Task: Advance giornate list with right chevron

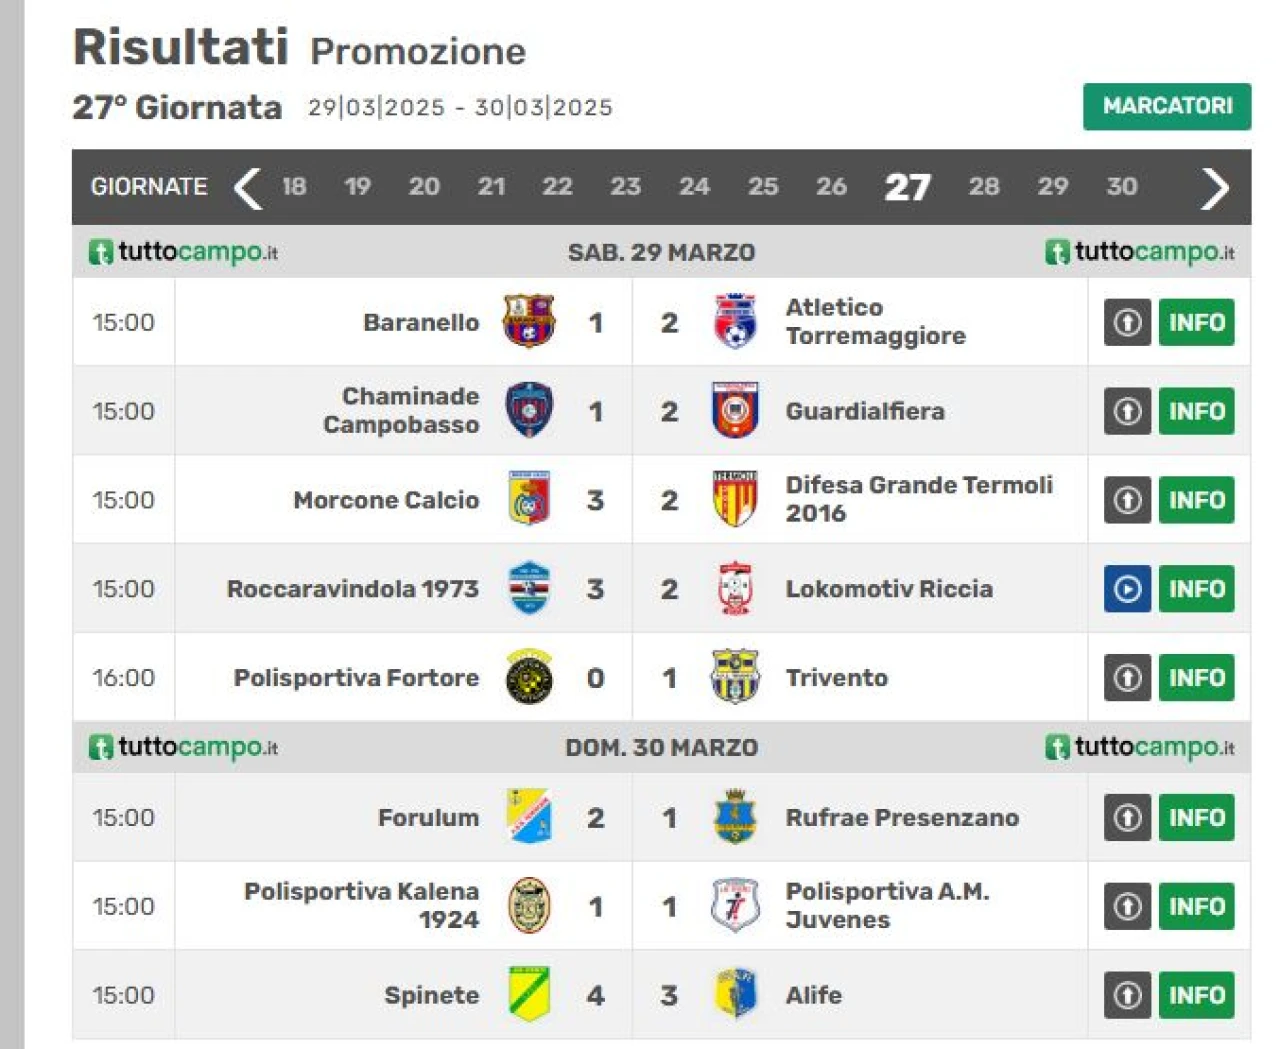Action: click(1214, 187)
